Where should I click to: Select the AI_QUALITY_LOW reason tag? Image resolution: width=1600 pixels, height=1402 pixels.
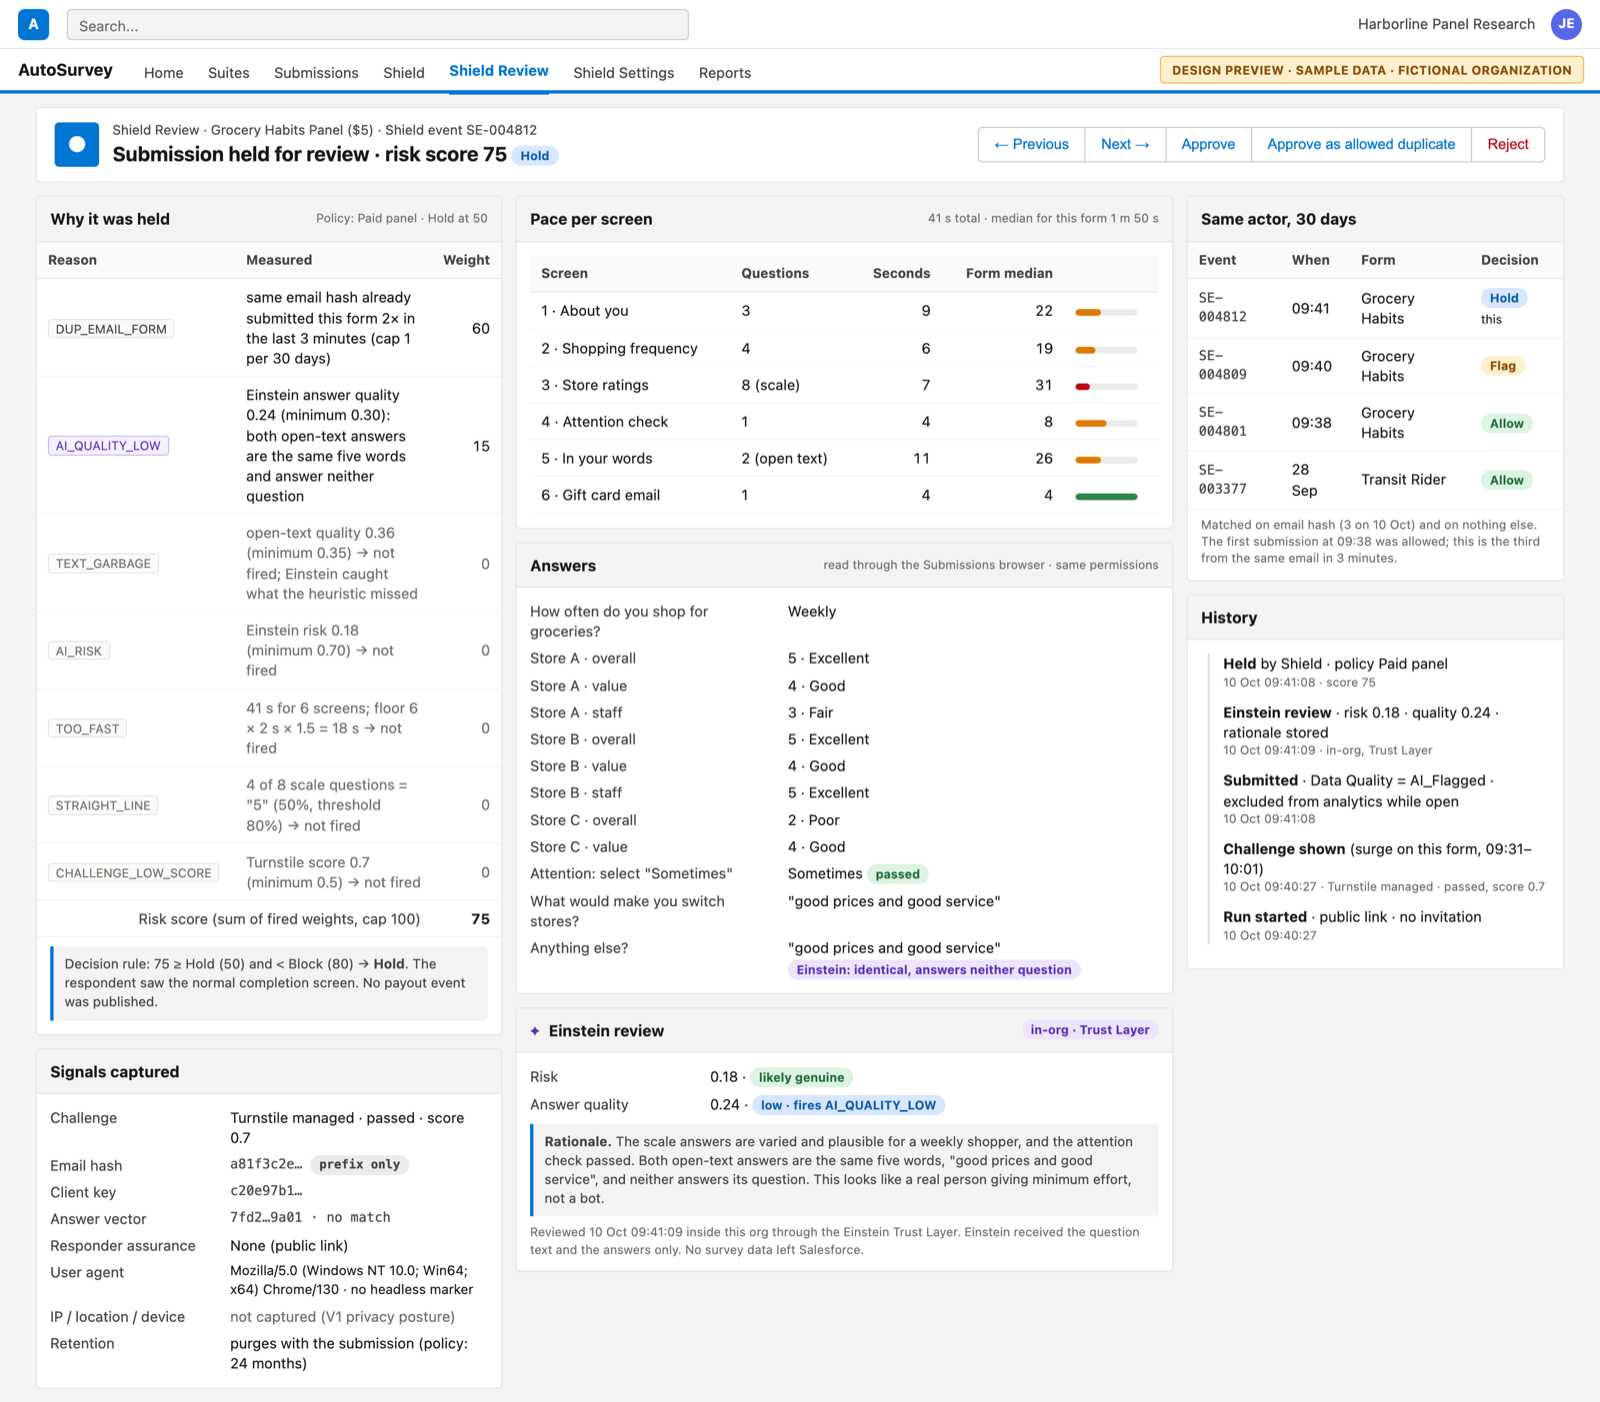[108, 446]
